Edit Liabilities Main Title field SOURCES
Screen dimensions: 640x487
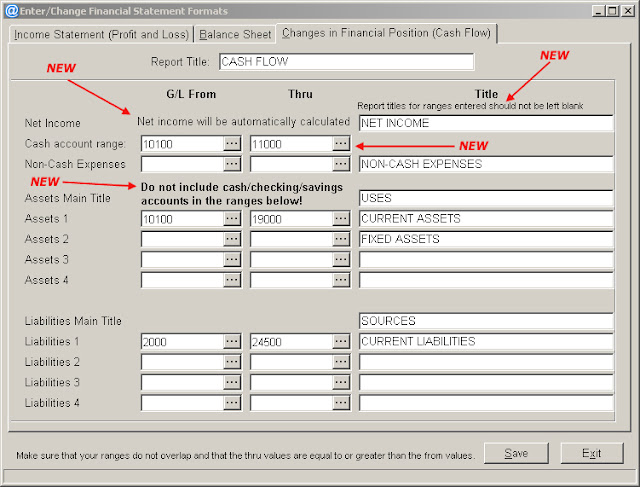point(486,321)
